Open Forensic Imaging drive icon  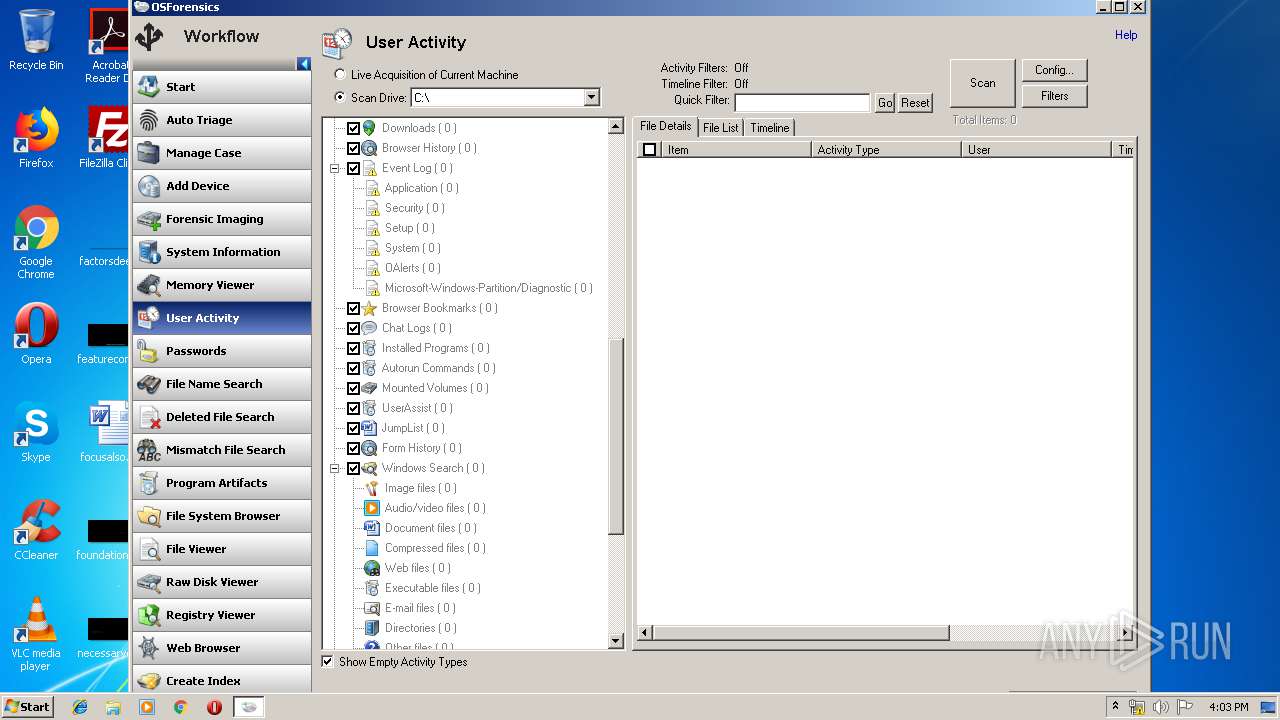point(149,219)
